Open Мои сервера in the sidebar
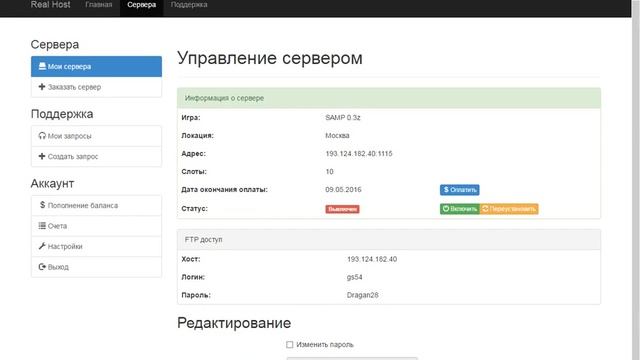640x360 pixels. coord(96,67)
